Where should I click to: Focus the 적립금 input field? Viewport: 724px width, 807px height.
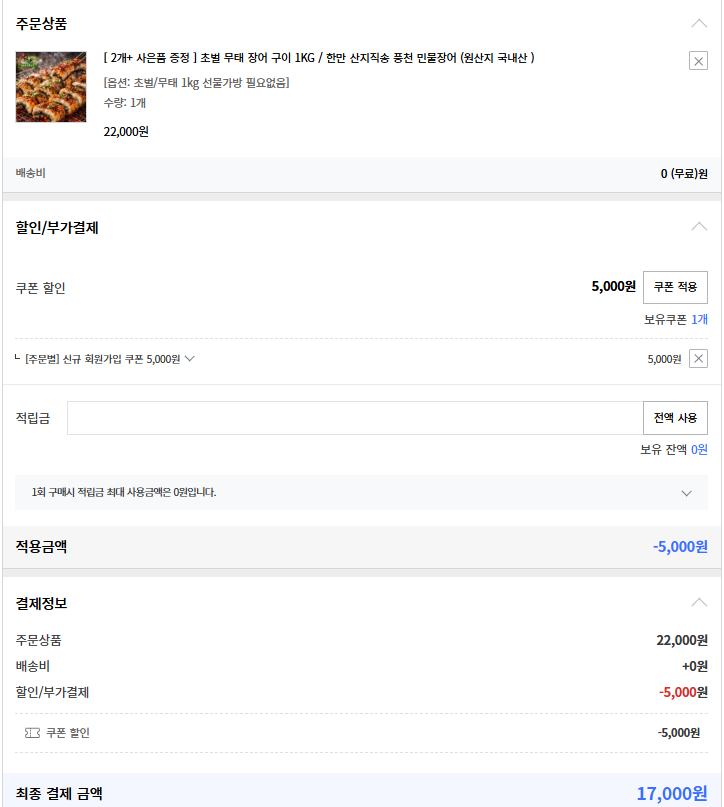[354, 418]
